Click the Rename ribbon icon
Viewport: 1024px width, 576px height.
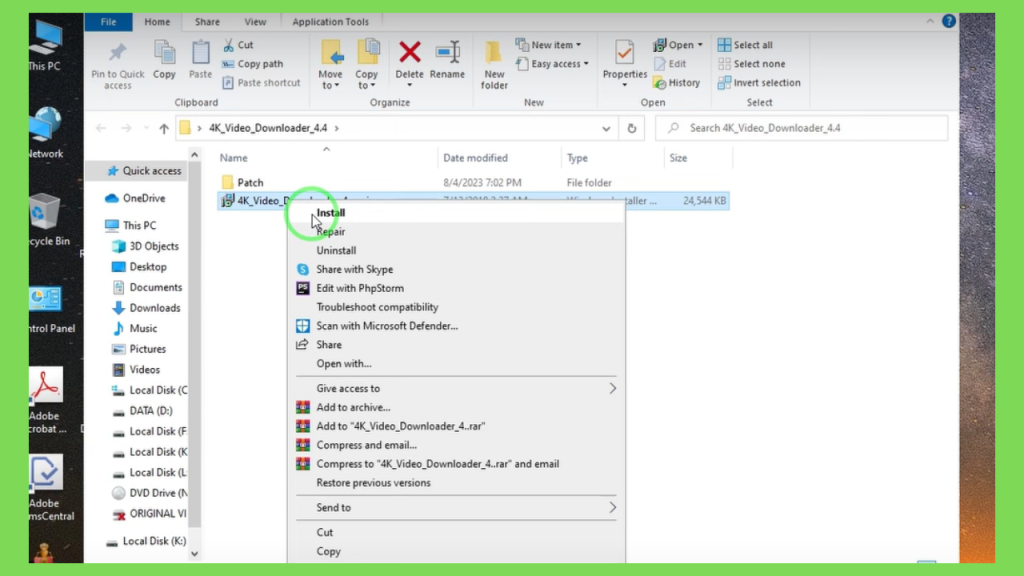click(x=447, y=52)
